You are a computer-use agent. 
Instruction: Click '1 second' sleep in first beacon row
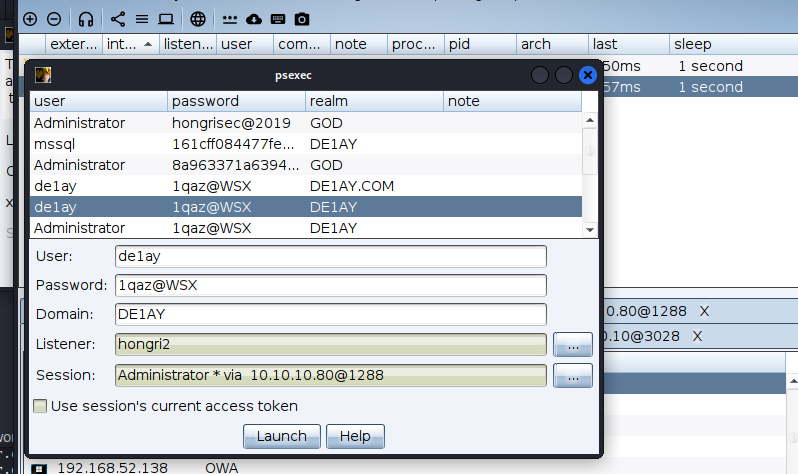coord(710,66)
